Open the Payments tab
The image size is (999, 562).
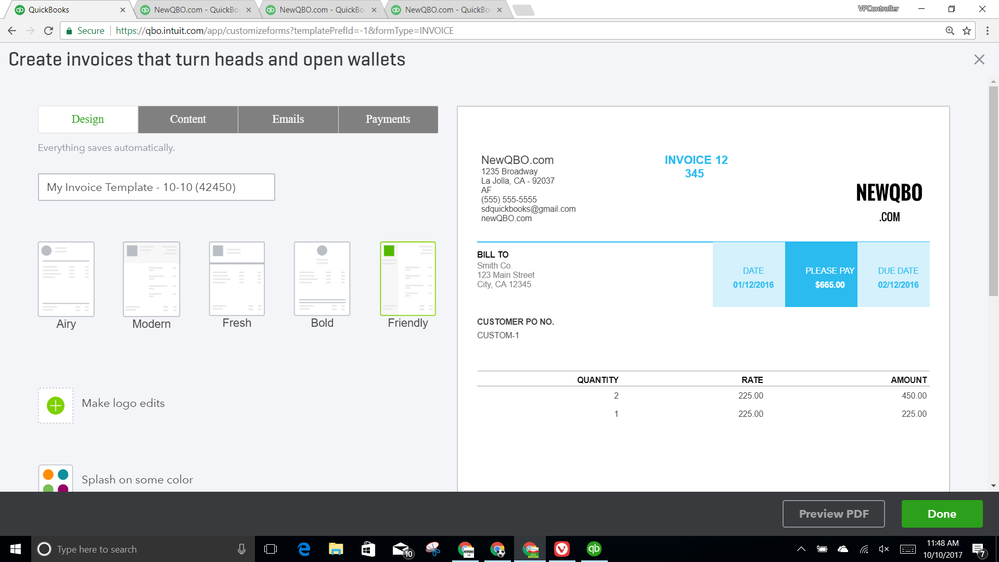(x=388, y=119)
